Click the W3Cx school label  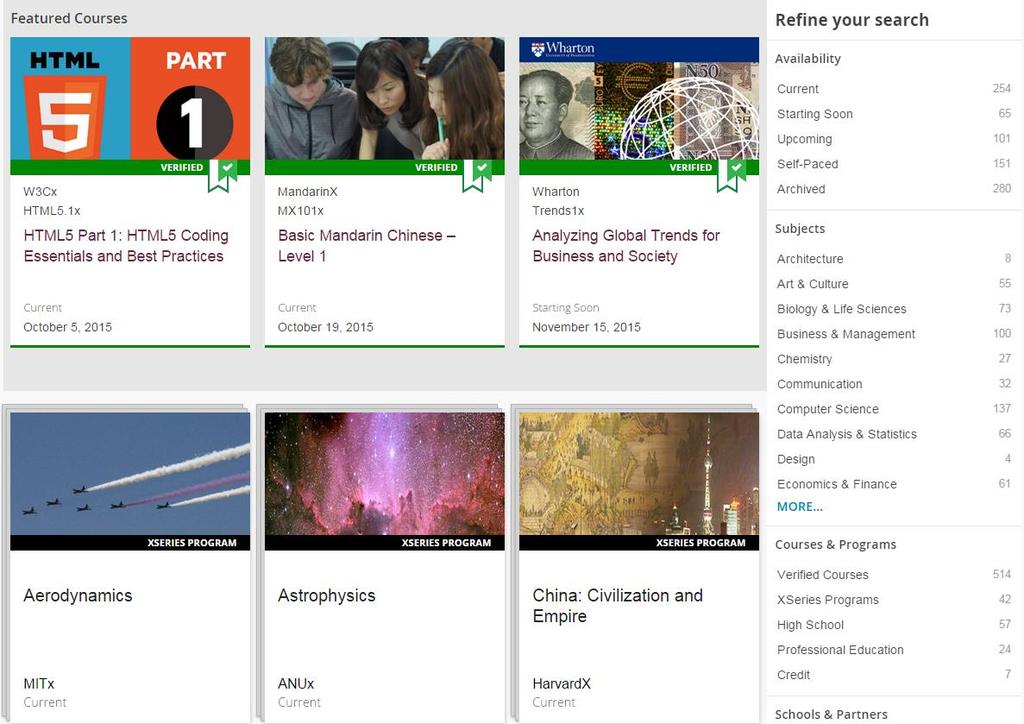click(40, 191)
